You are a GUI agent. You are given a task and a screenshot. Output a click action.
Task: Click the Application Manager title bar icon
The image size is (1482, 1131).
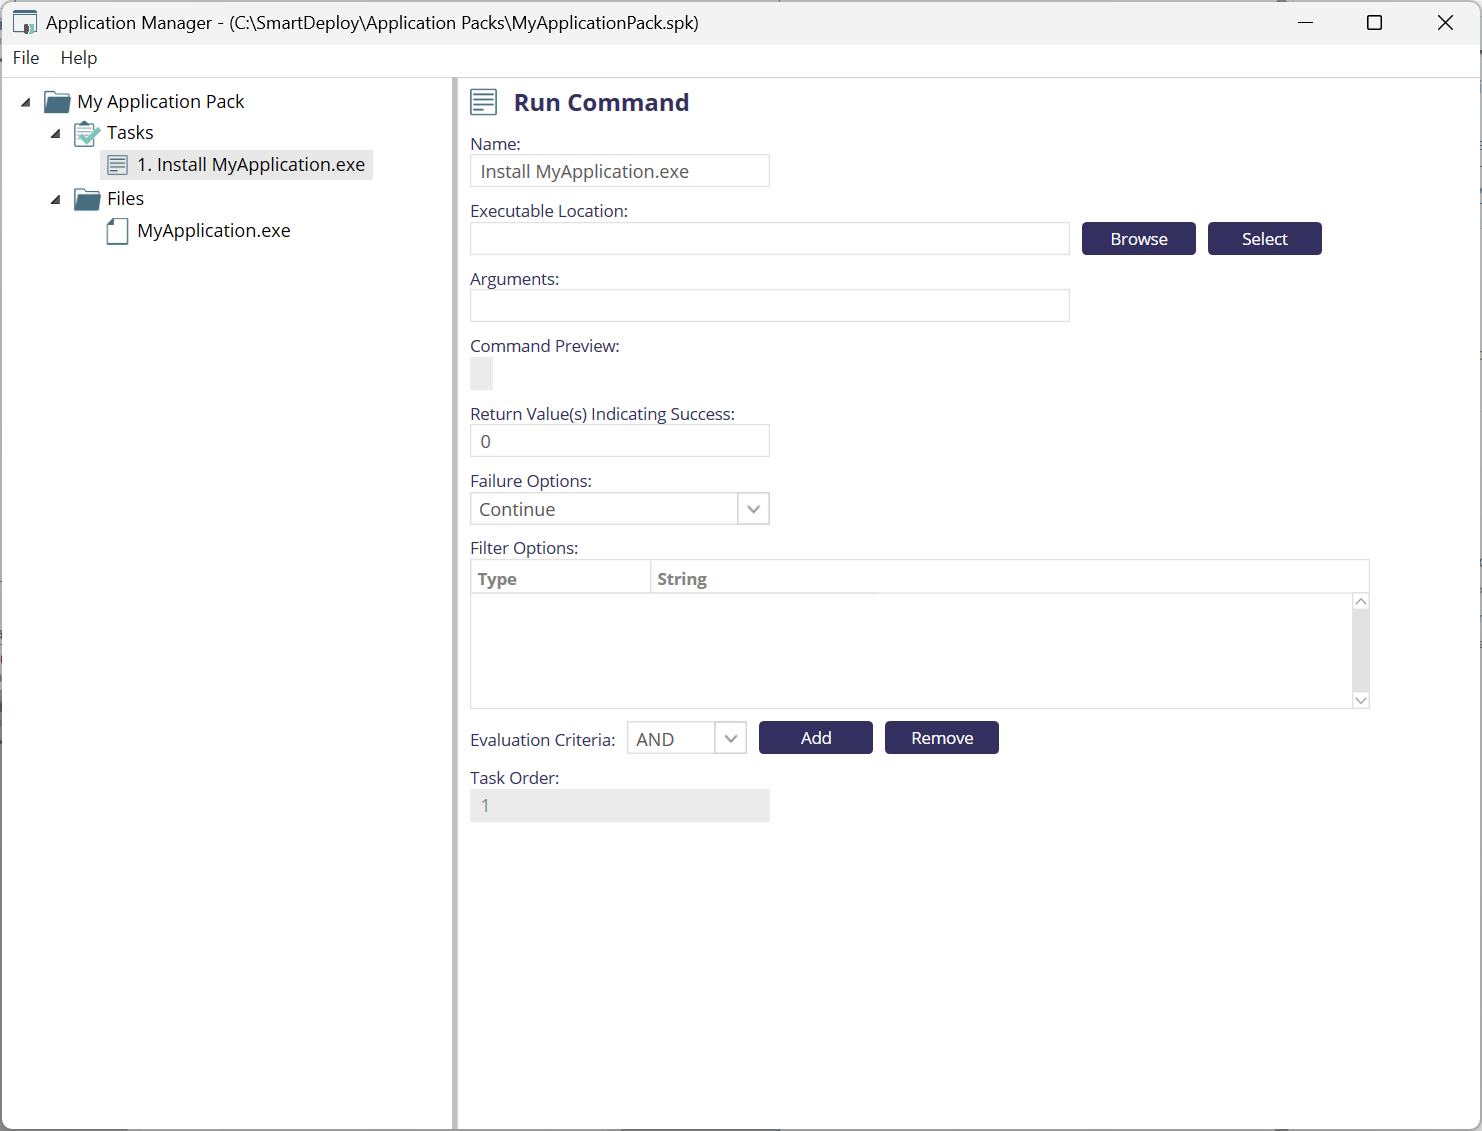[25, 23]
